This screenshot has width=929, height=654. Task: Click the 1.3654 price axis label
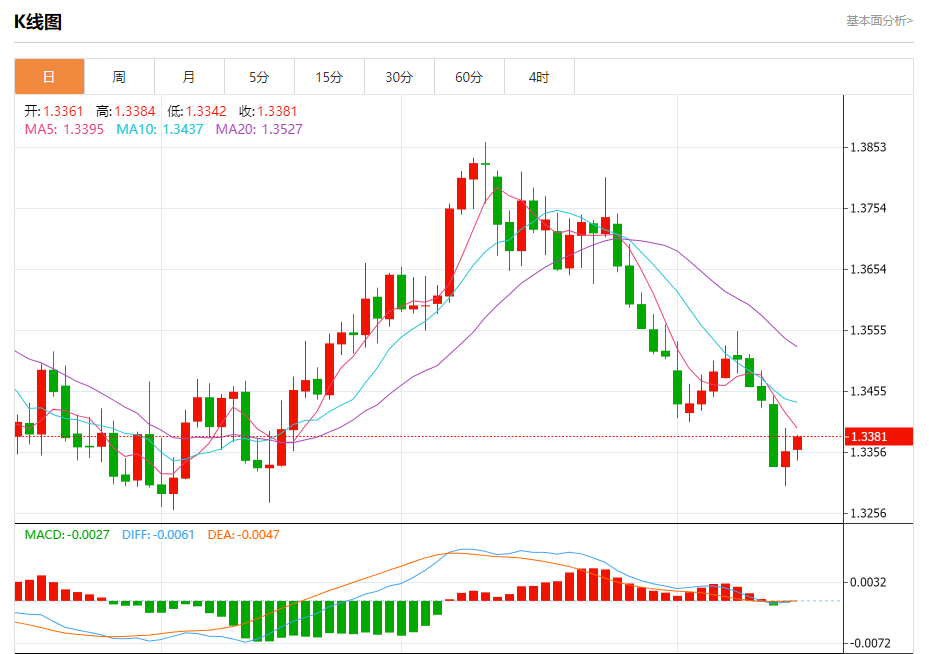pos(868,269)
